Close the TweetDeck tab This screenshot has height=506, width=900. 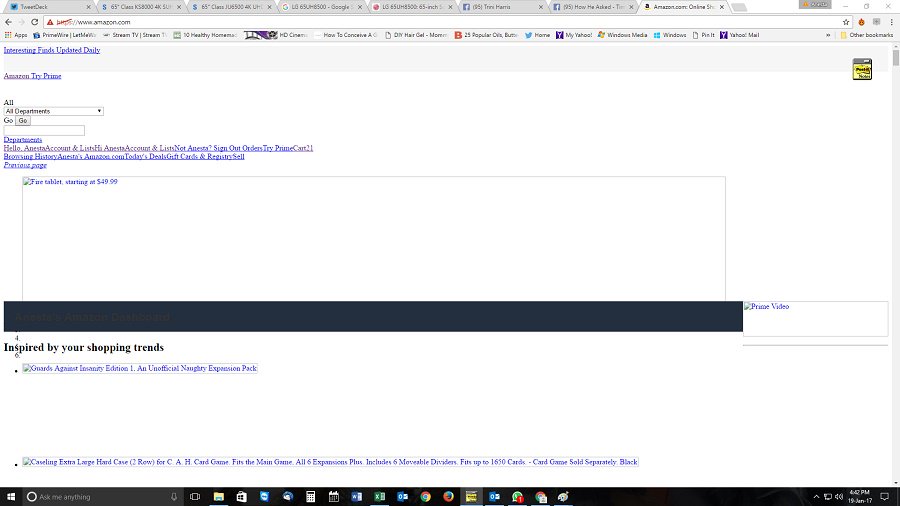click(88, 7)
